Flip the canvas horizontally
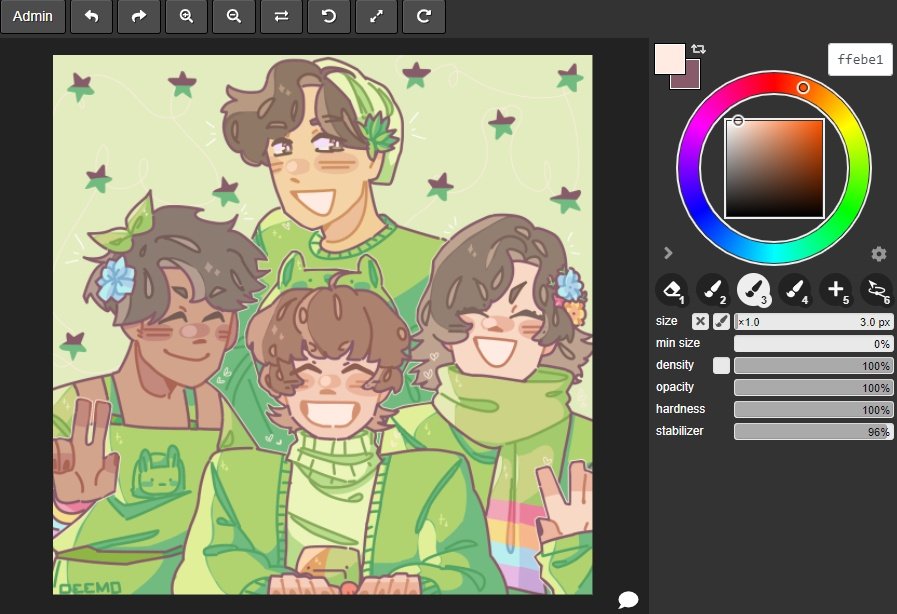Viewport: 897px width, 614px height. (281, 17)
